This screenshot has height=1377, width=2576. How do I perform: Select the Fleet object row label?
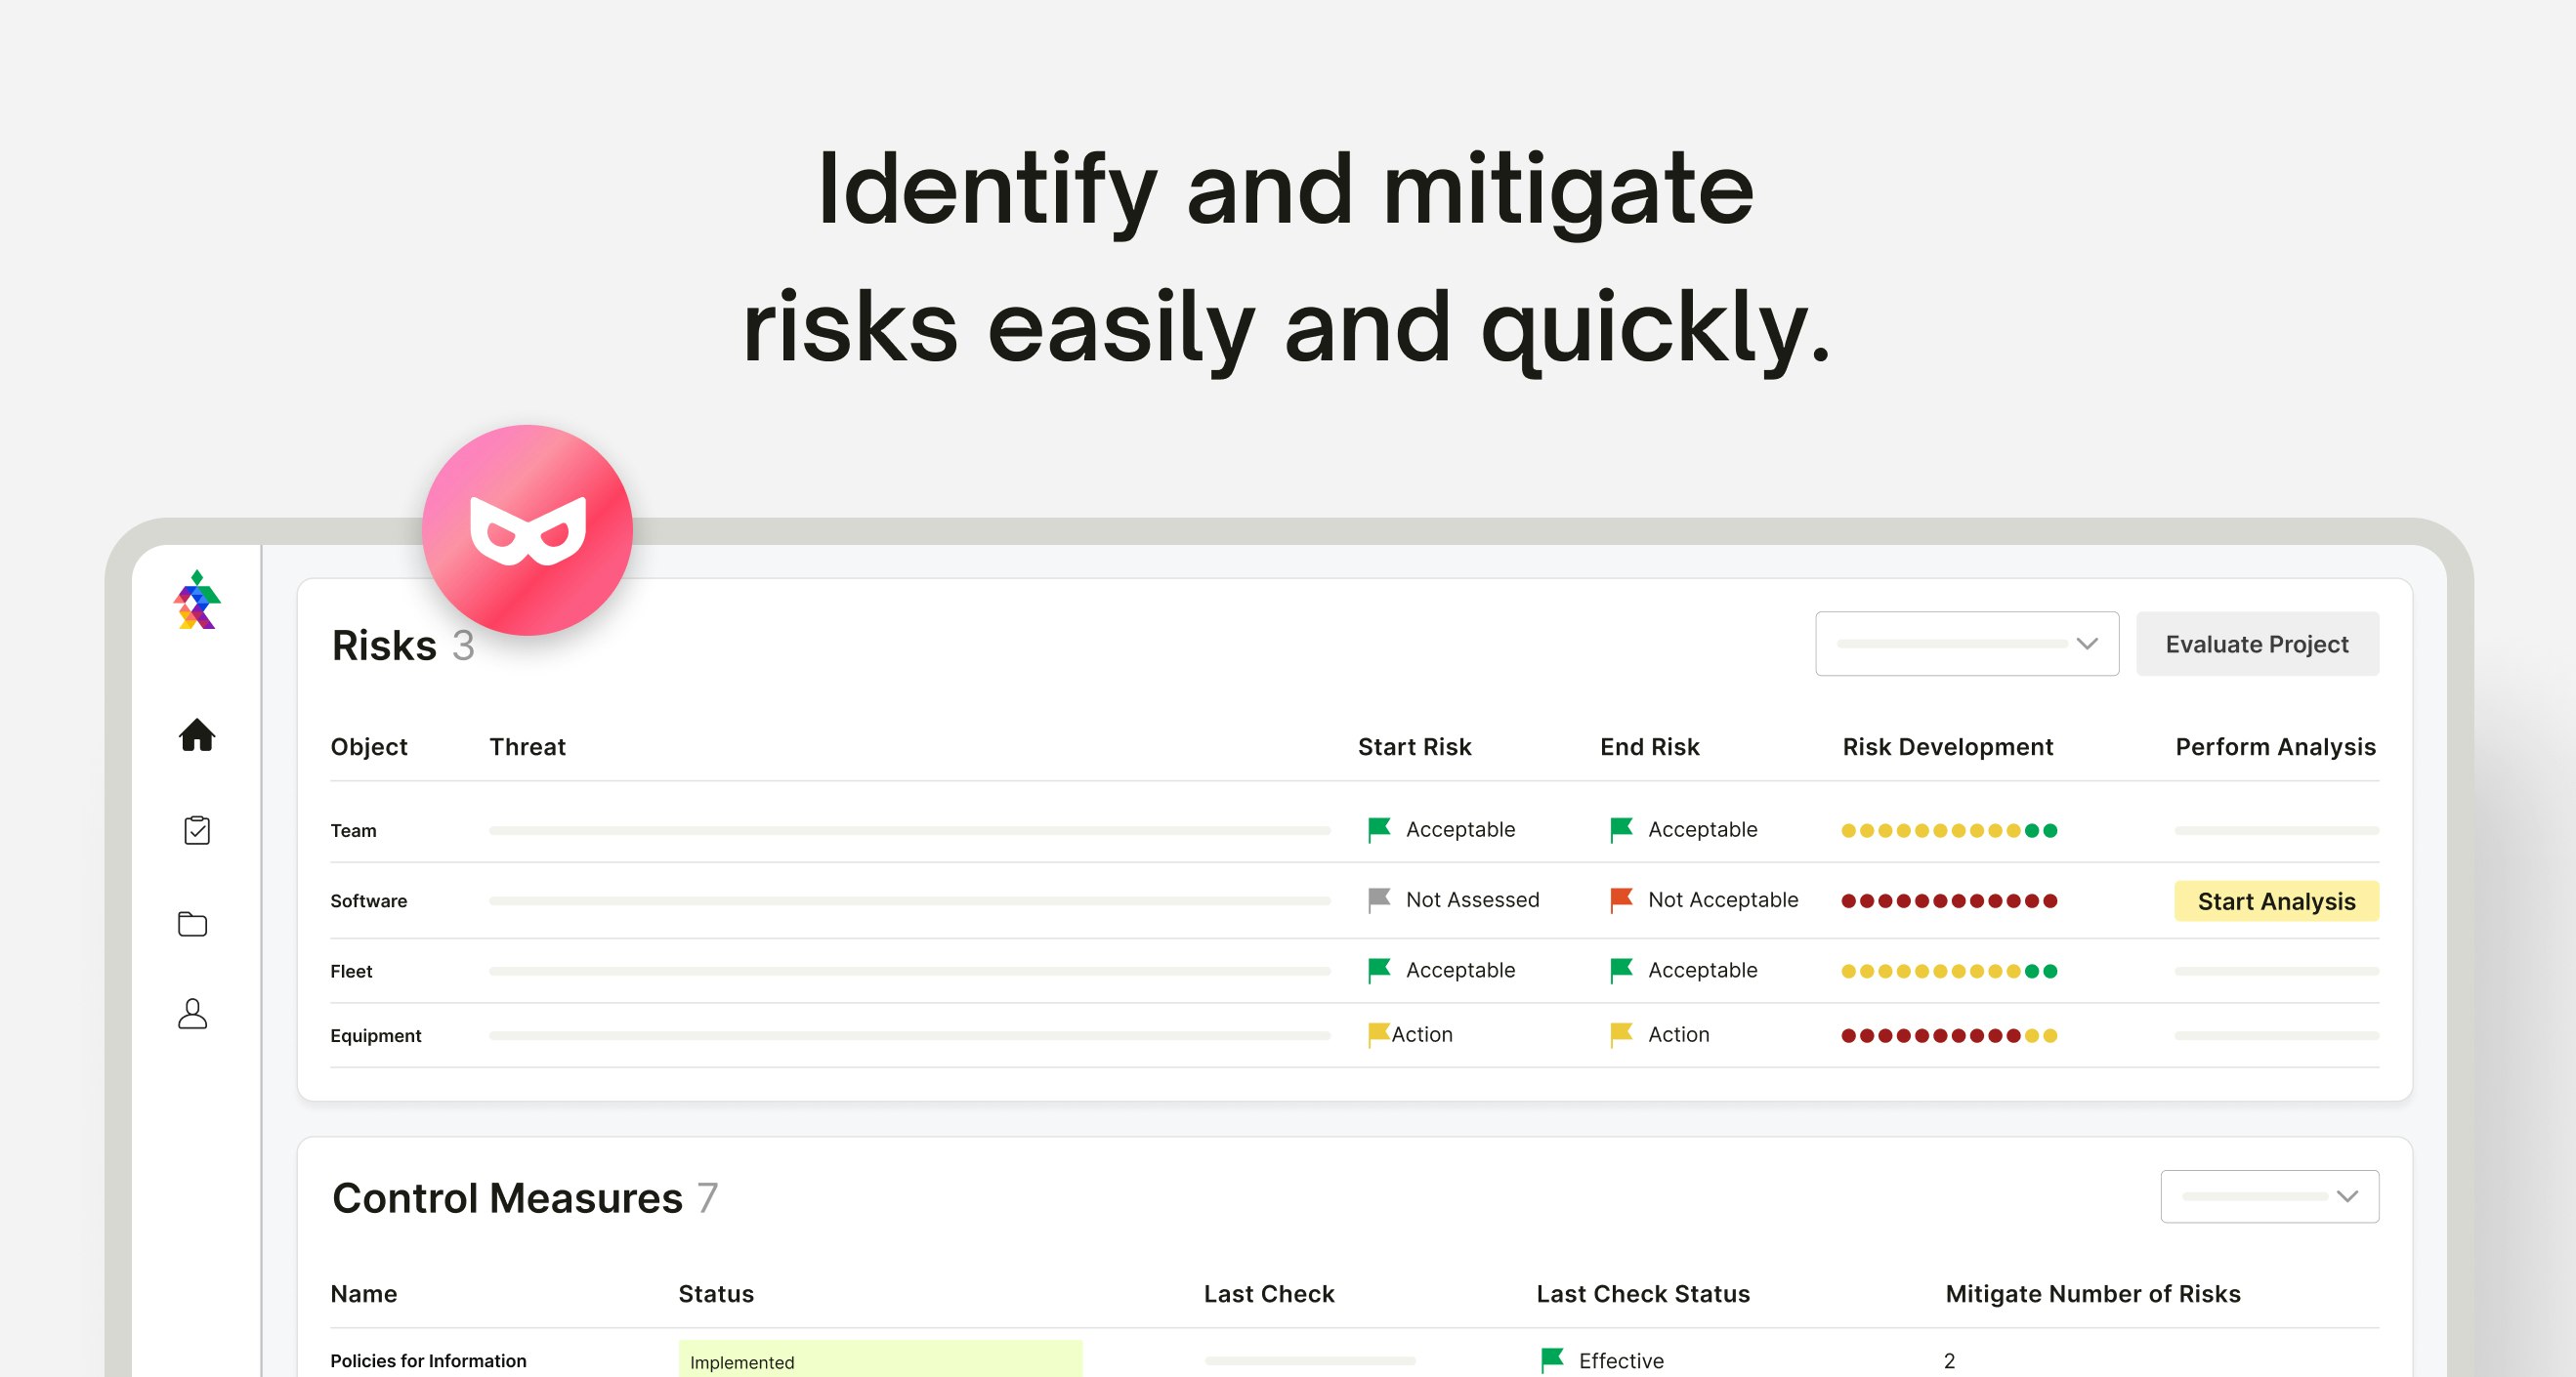point(351,971)
